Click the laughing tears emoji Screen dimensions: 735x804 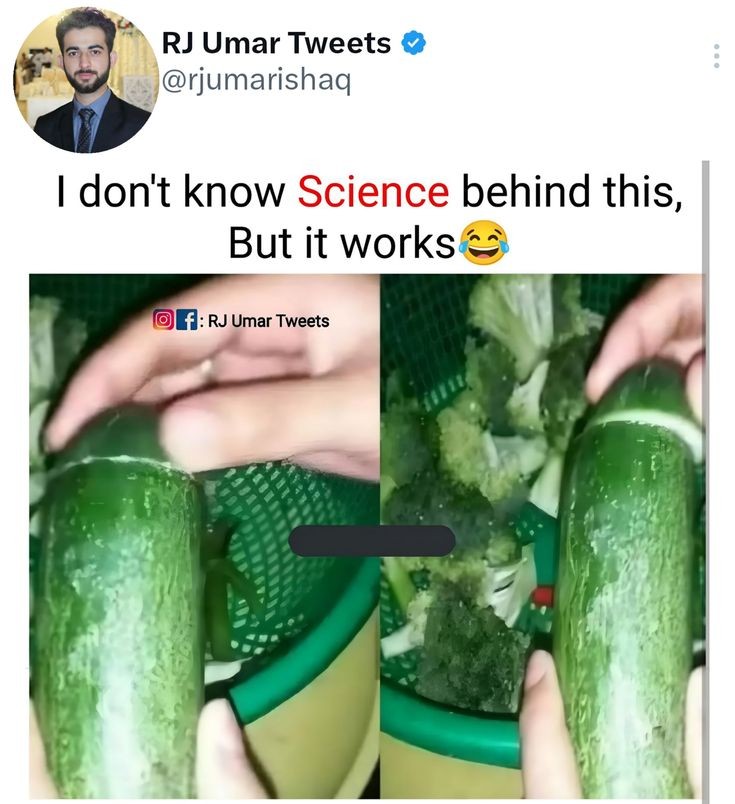[483, 244]
